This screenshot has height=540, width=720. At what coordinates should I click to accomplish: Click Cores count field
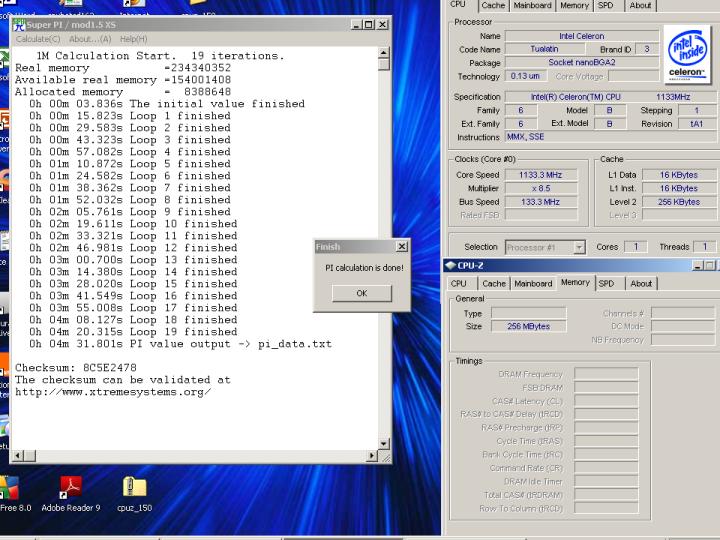[x=636, y=247]
